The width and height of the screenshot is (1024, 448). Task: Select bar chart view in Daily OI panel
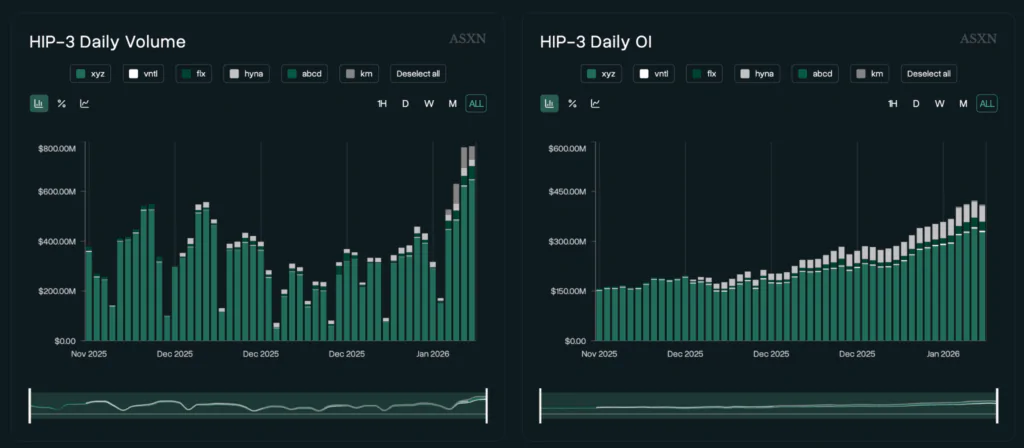(550, 103)
